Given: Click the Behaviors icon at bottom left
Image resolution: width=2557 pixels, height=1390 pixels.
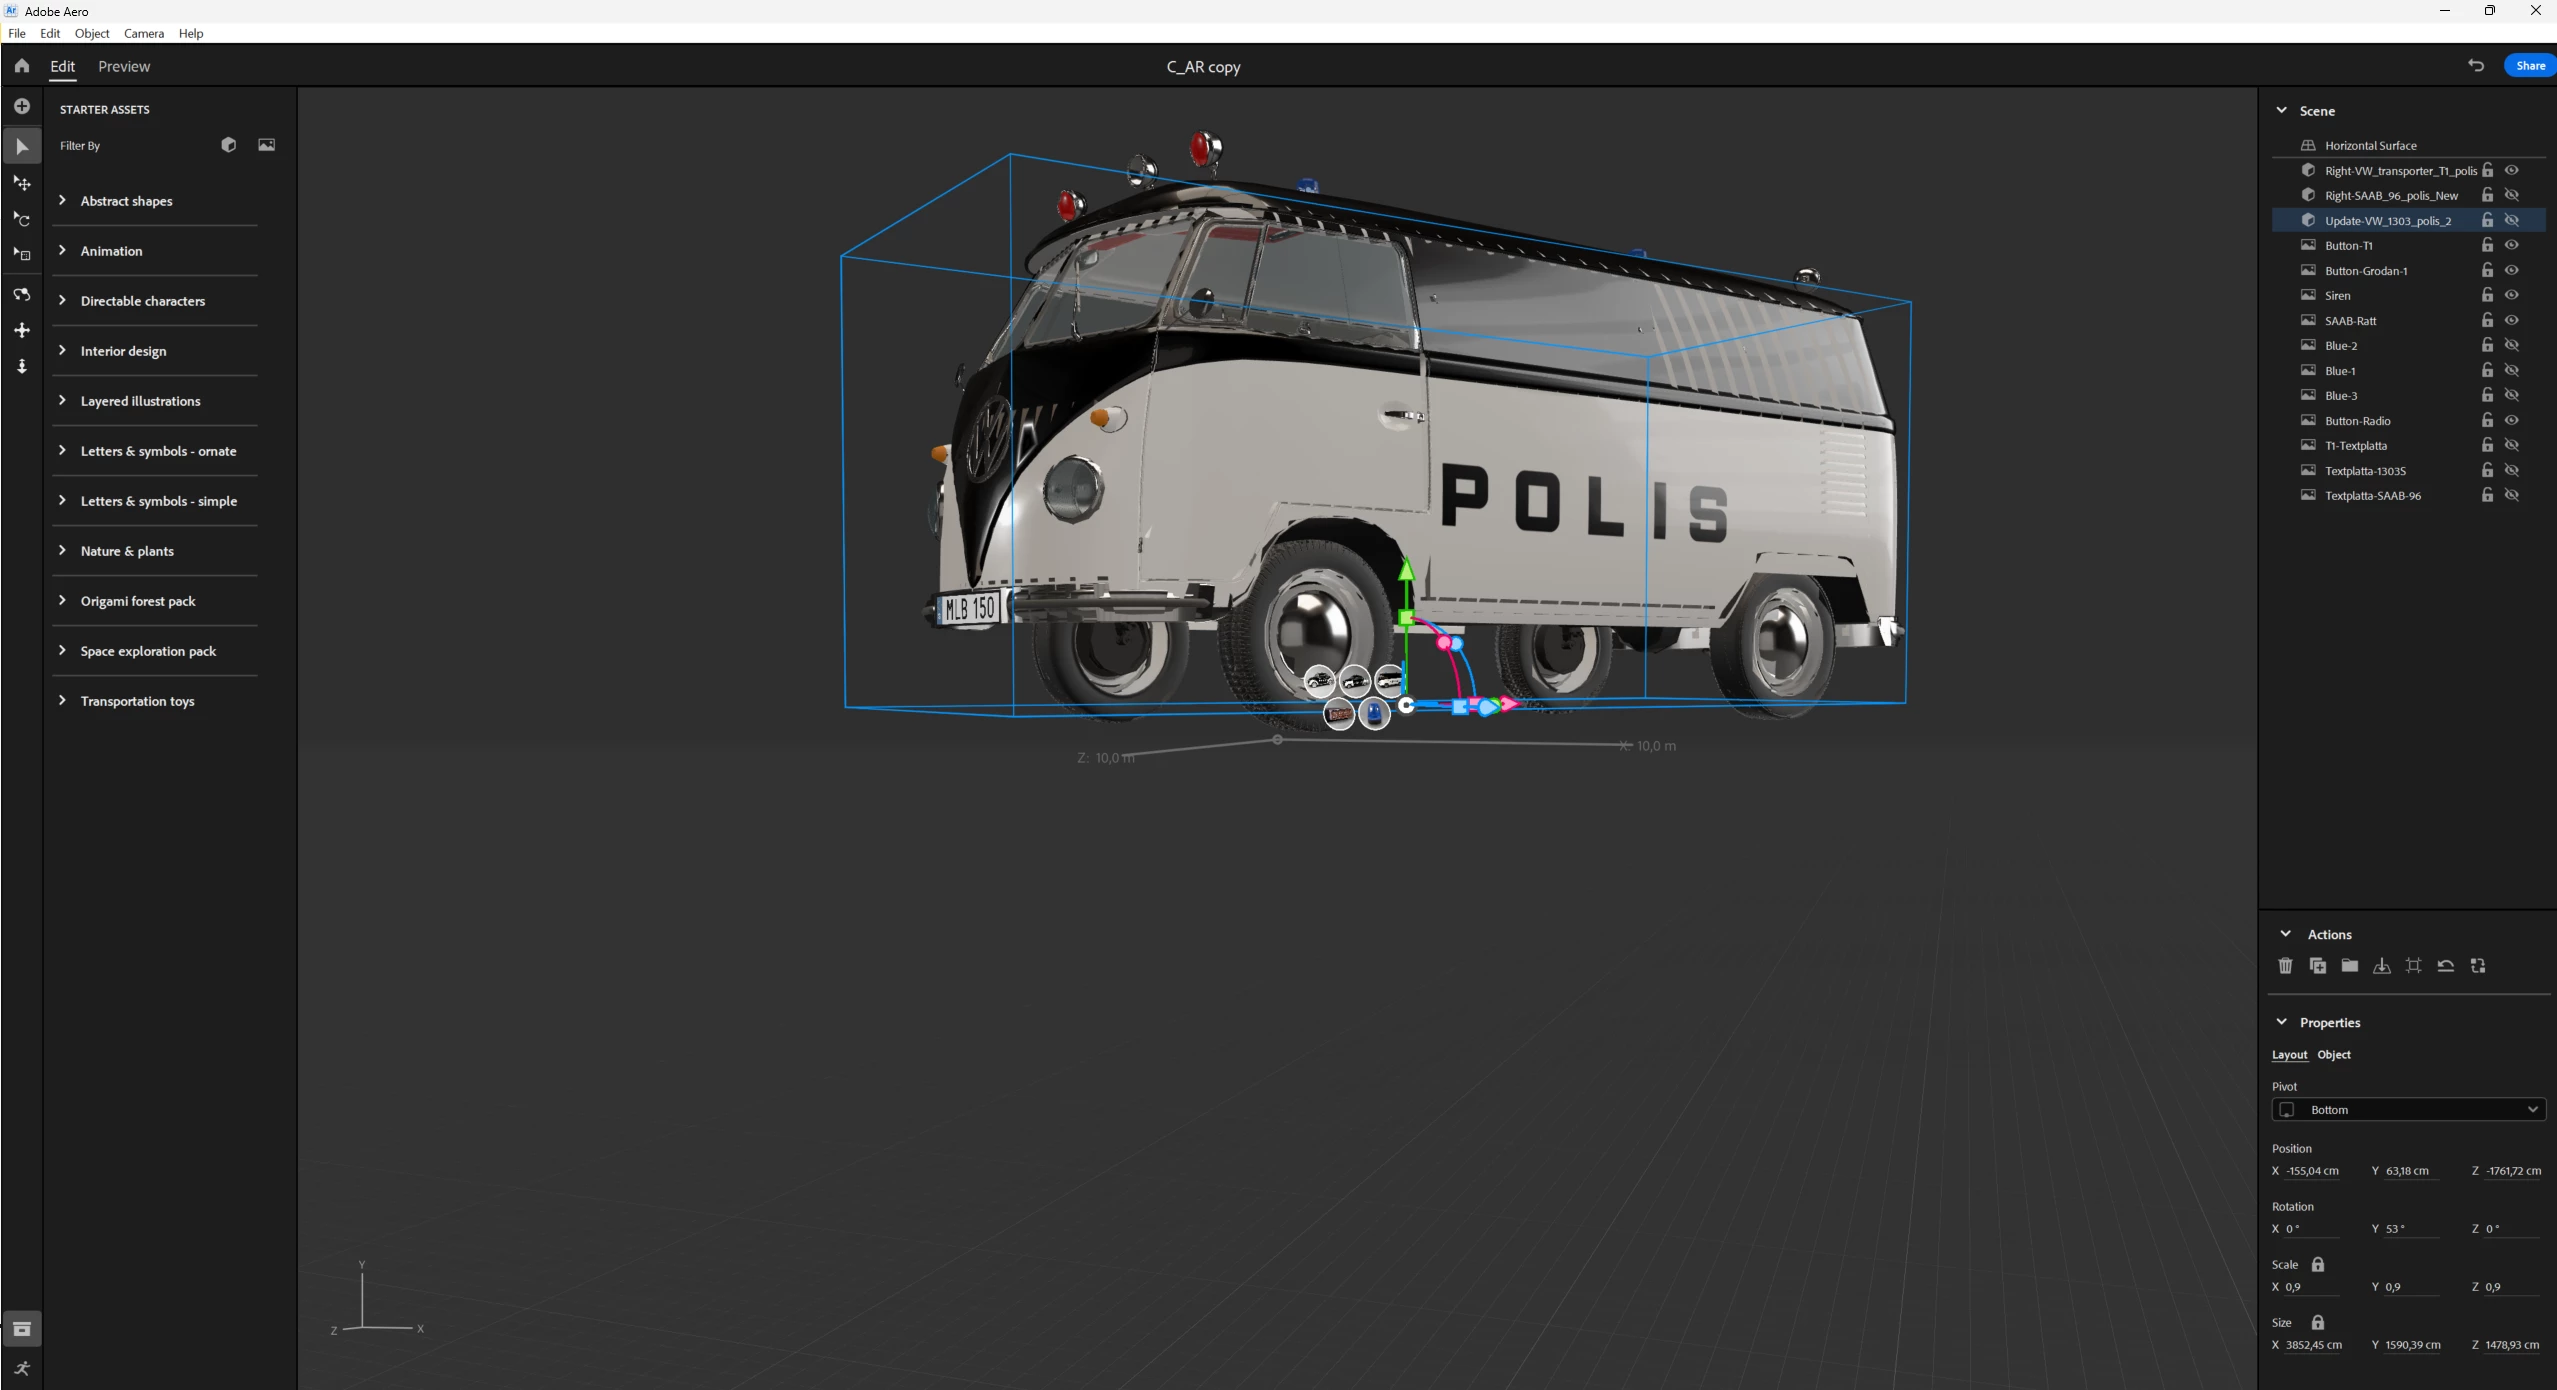Looking at the screenshot, I should (22, 1368).
